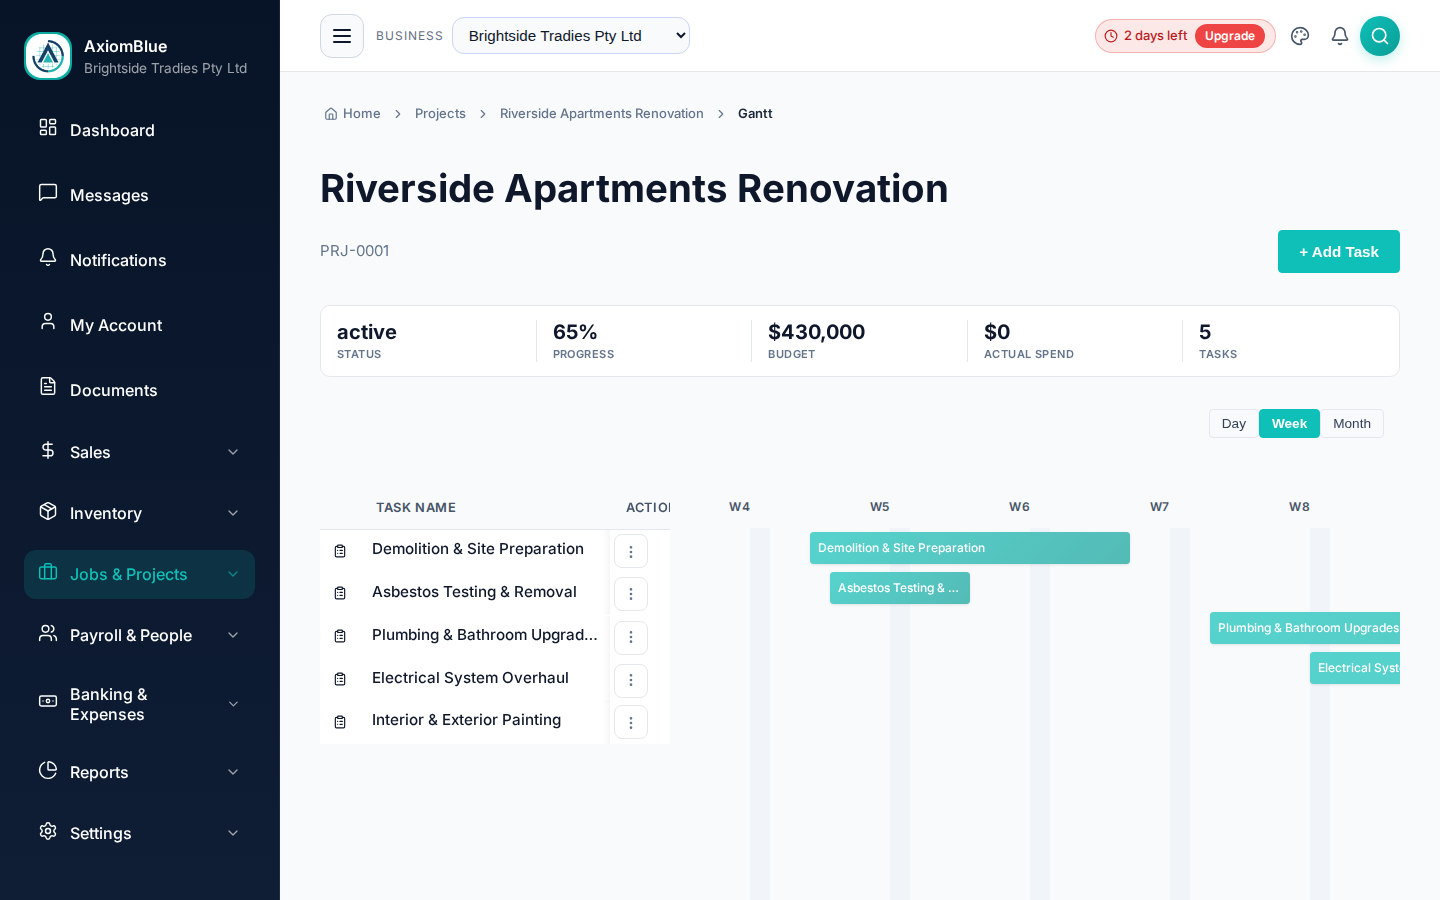The height and width of the screenshot is (900, 1440).
Task: Open Documents from the sidebar
Action: click(x=113, y=390)
